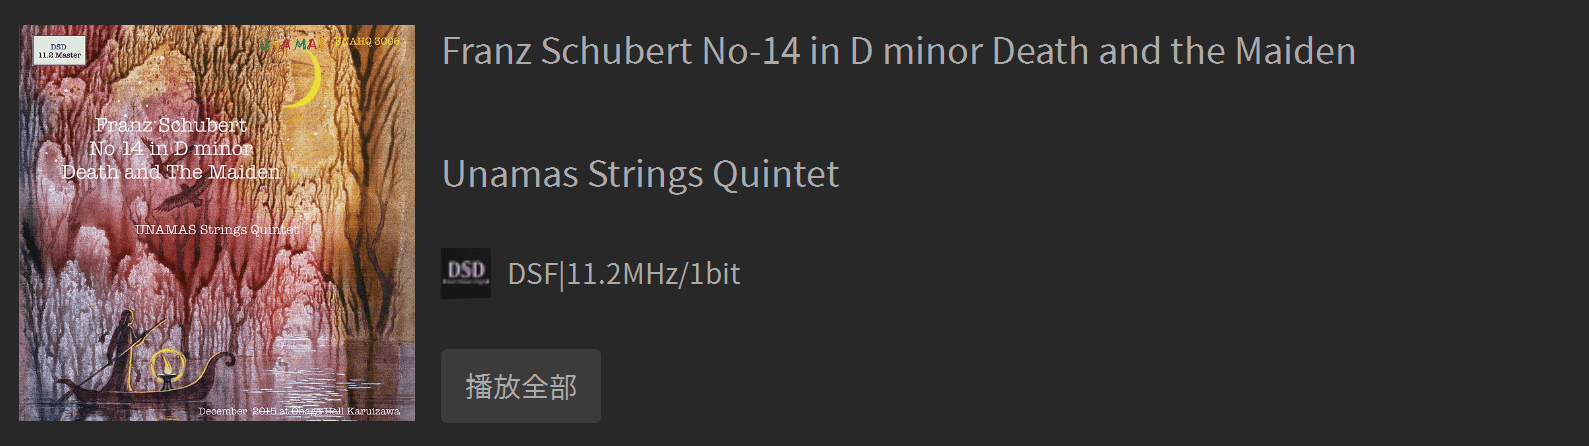This screenshot has height=446, width=1589.
Task: Click the DSD format icon
Action: click(x=466, y=273)
